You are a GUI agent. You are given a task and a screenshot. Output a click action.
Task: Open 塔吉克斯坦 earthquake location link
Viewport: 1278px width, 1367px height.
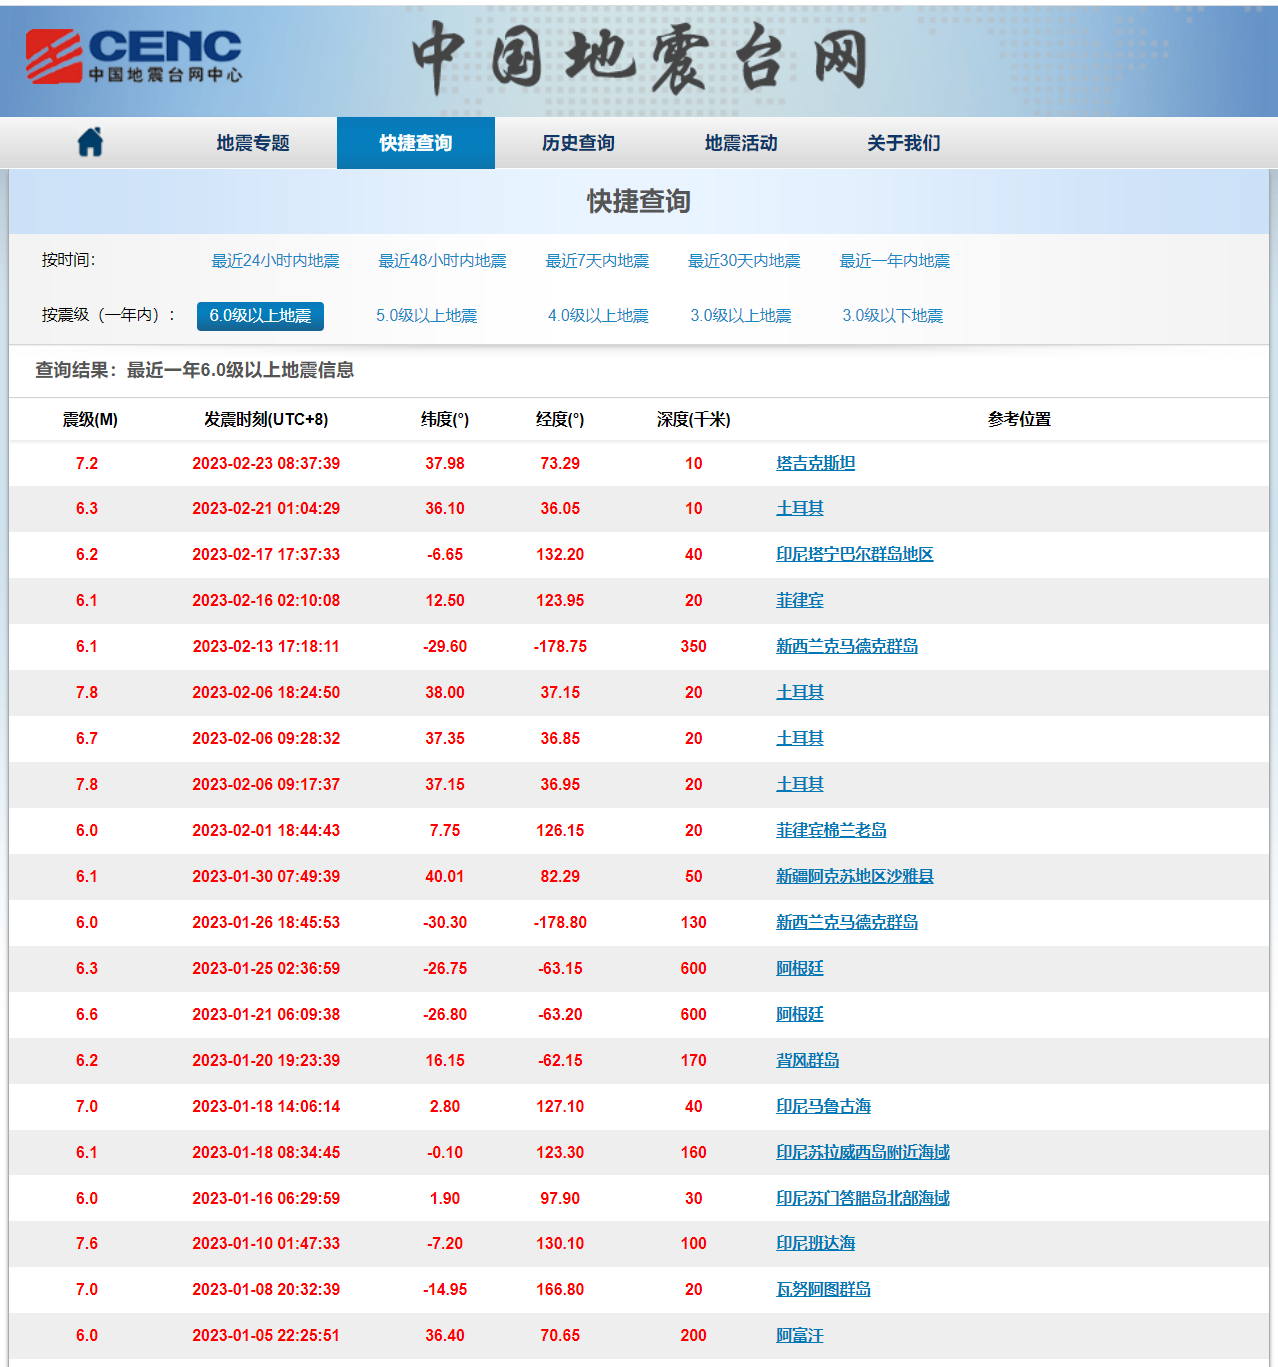point(816,463)
